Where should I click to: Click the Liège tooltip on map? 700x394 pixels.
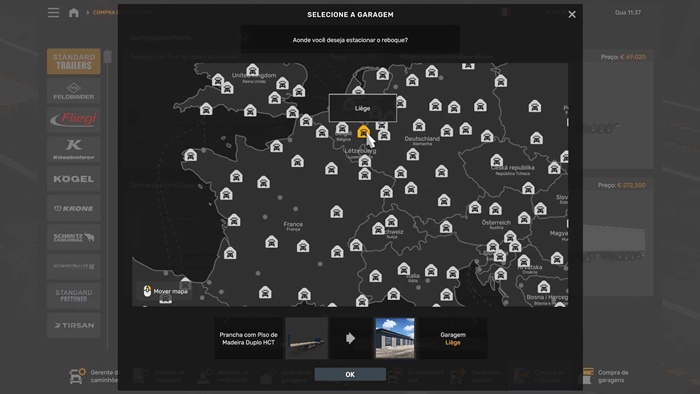point(362,108)
